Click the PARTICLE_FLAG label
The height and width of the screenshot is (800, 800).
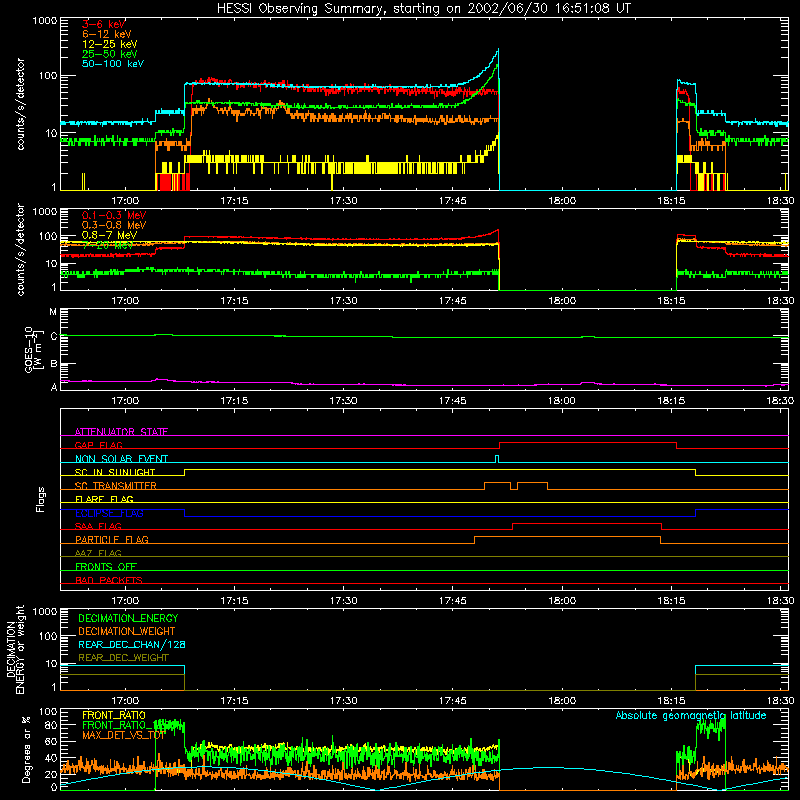(x=112, y=540)
